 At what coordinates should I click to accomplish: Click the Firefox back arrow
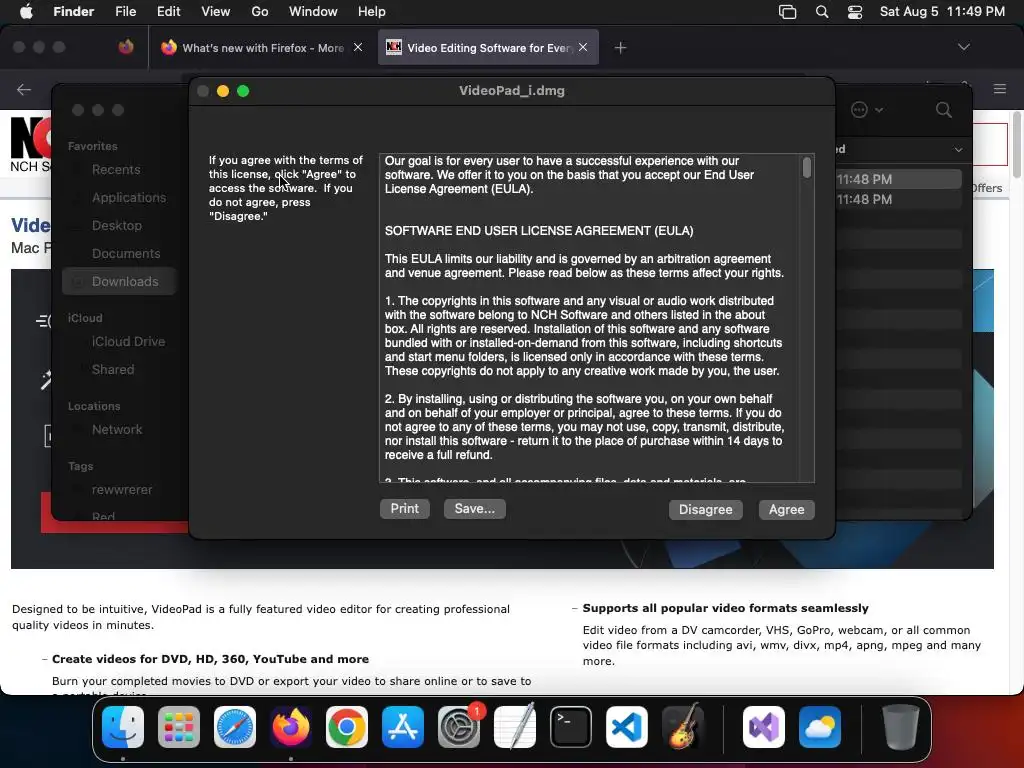[x=24, y=89]
